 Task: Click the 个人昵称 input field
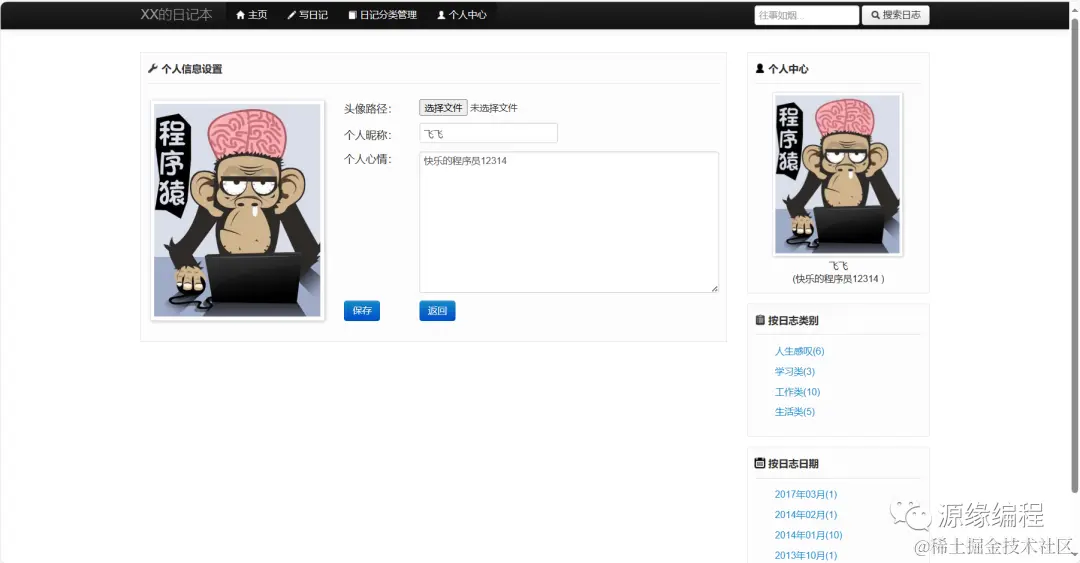click(488, 133)
